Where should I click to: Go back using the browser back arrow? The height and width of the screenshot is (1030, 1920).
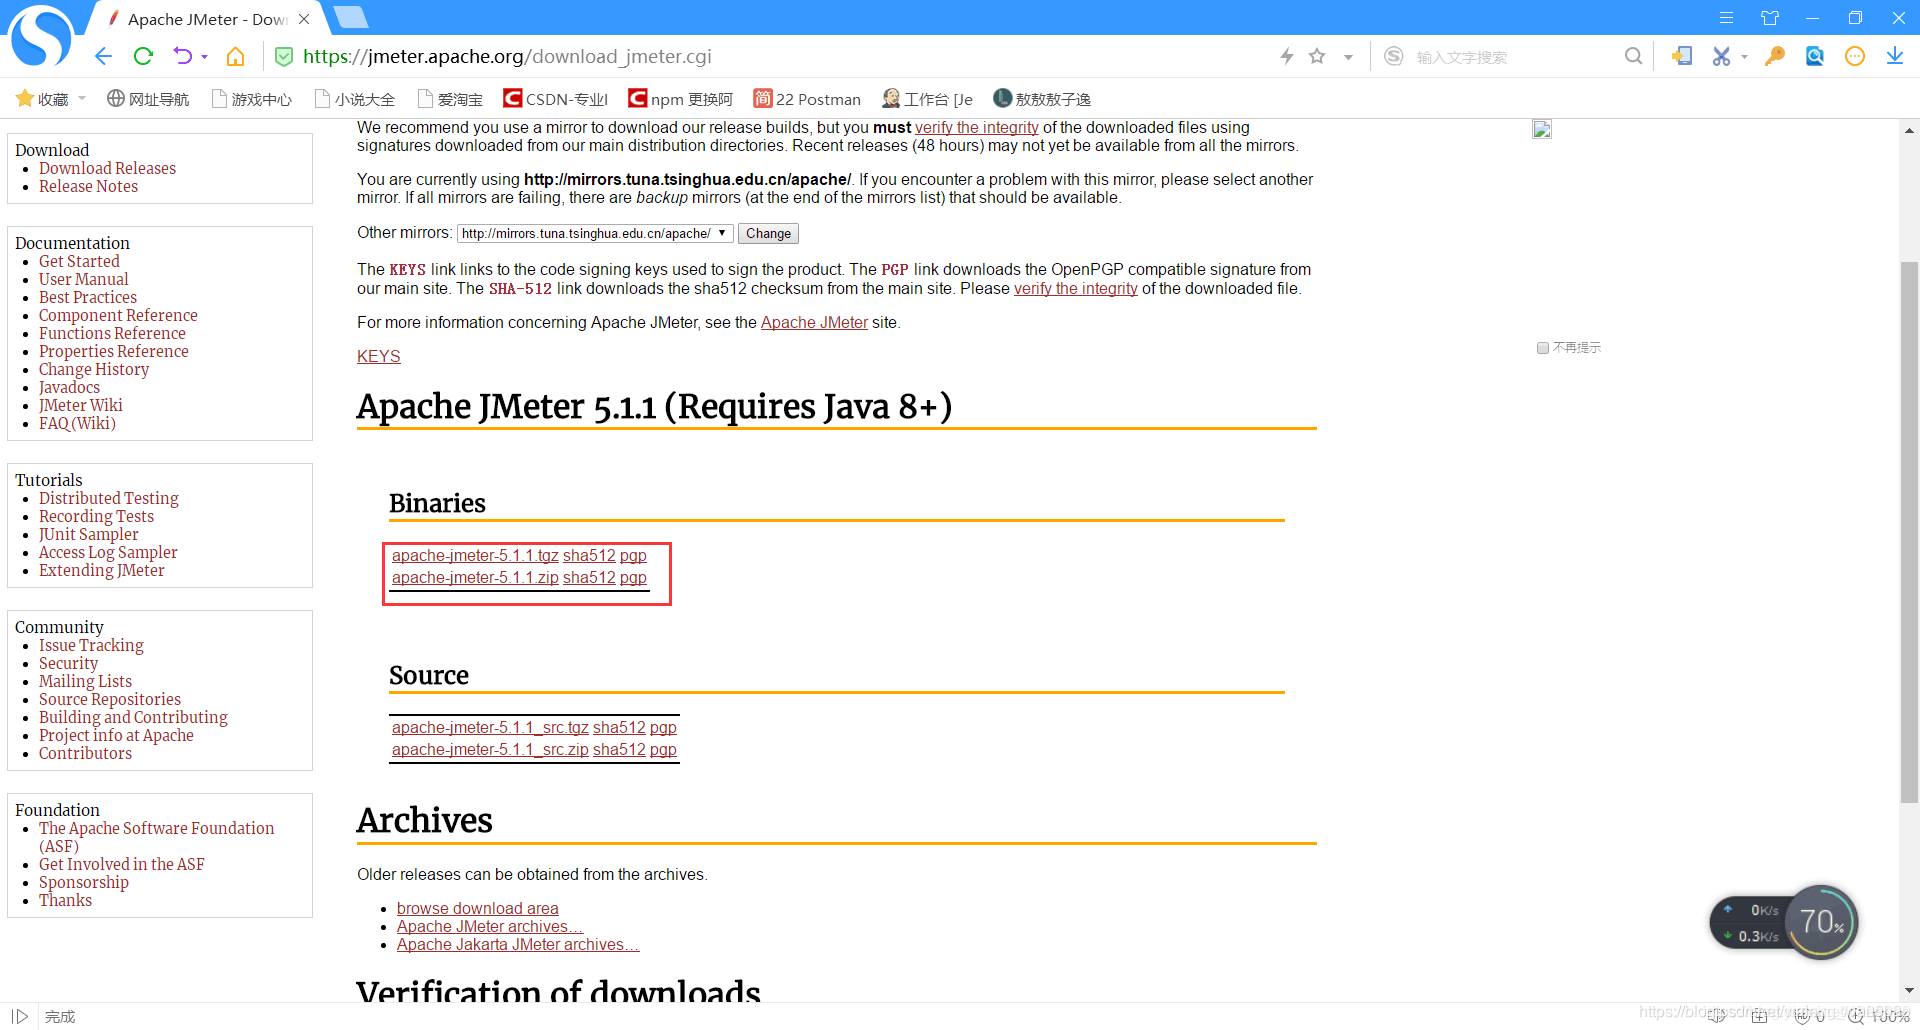(x=103, y=56)
